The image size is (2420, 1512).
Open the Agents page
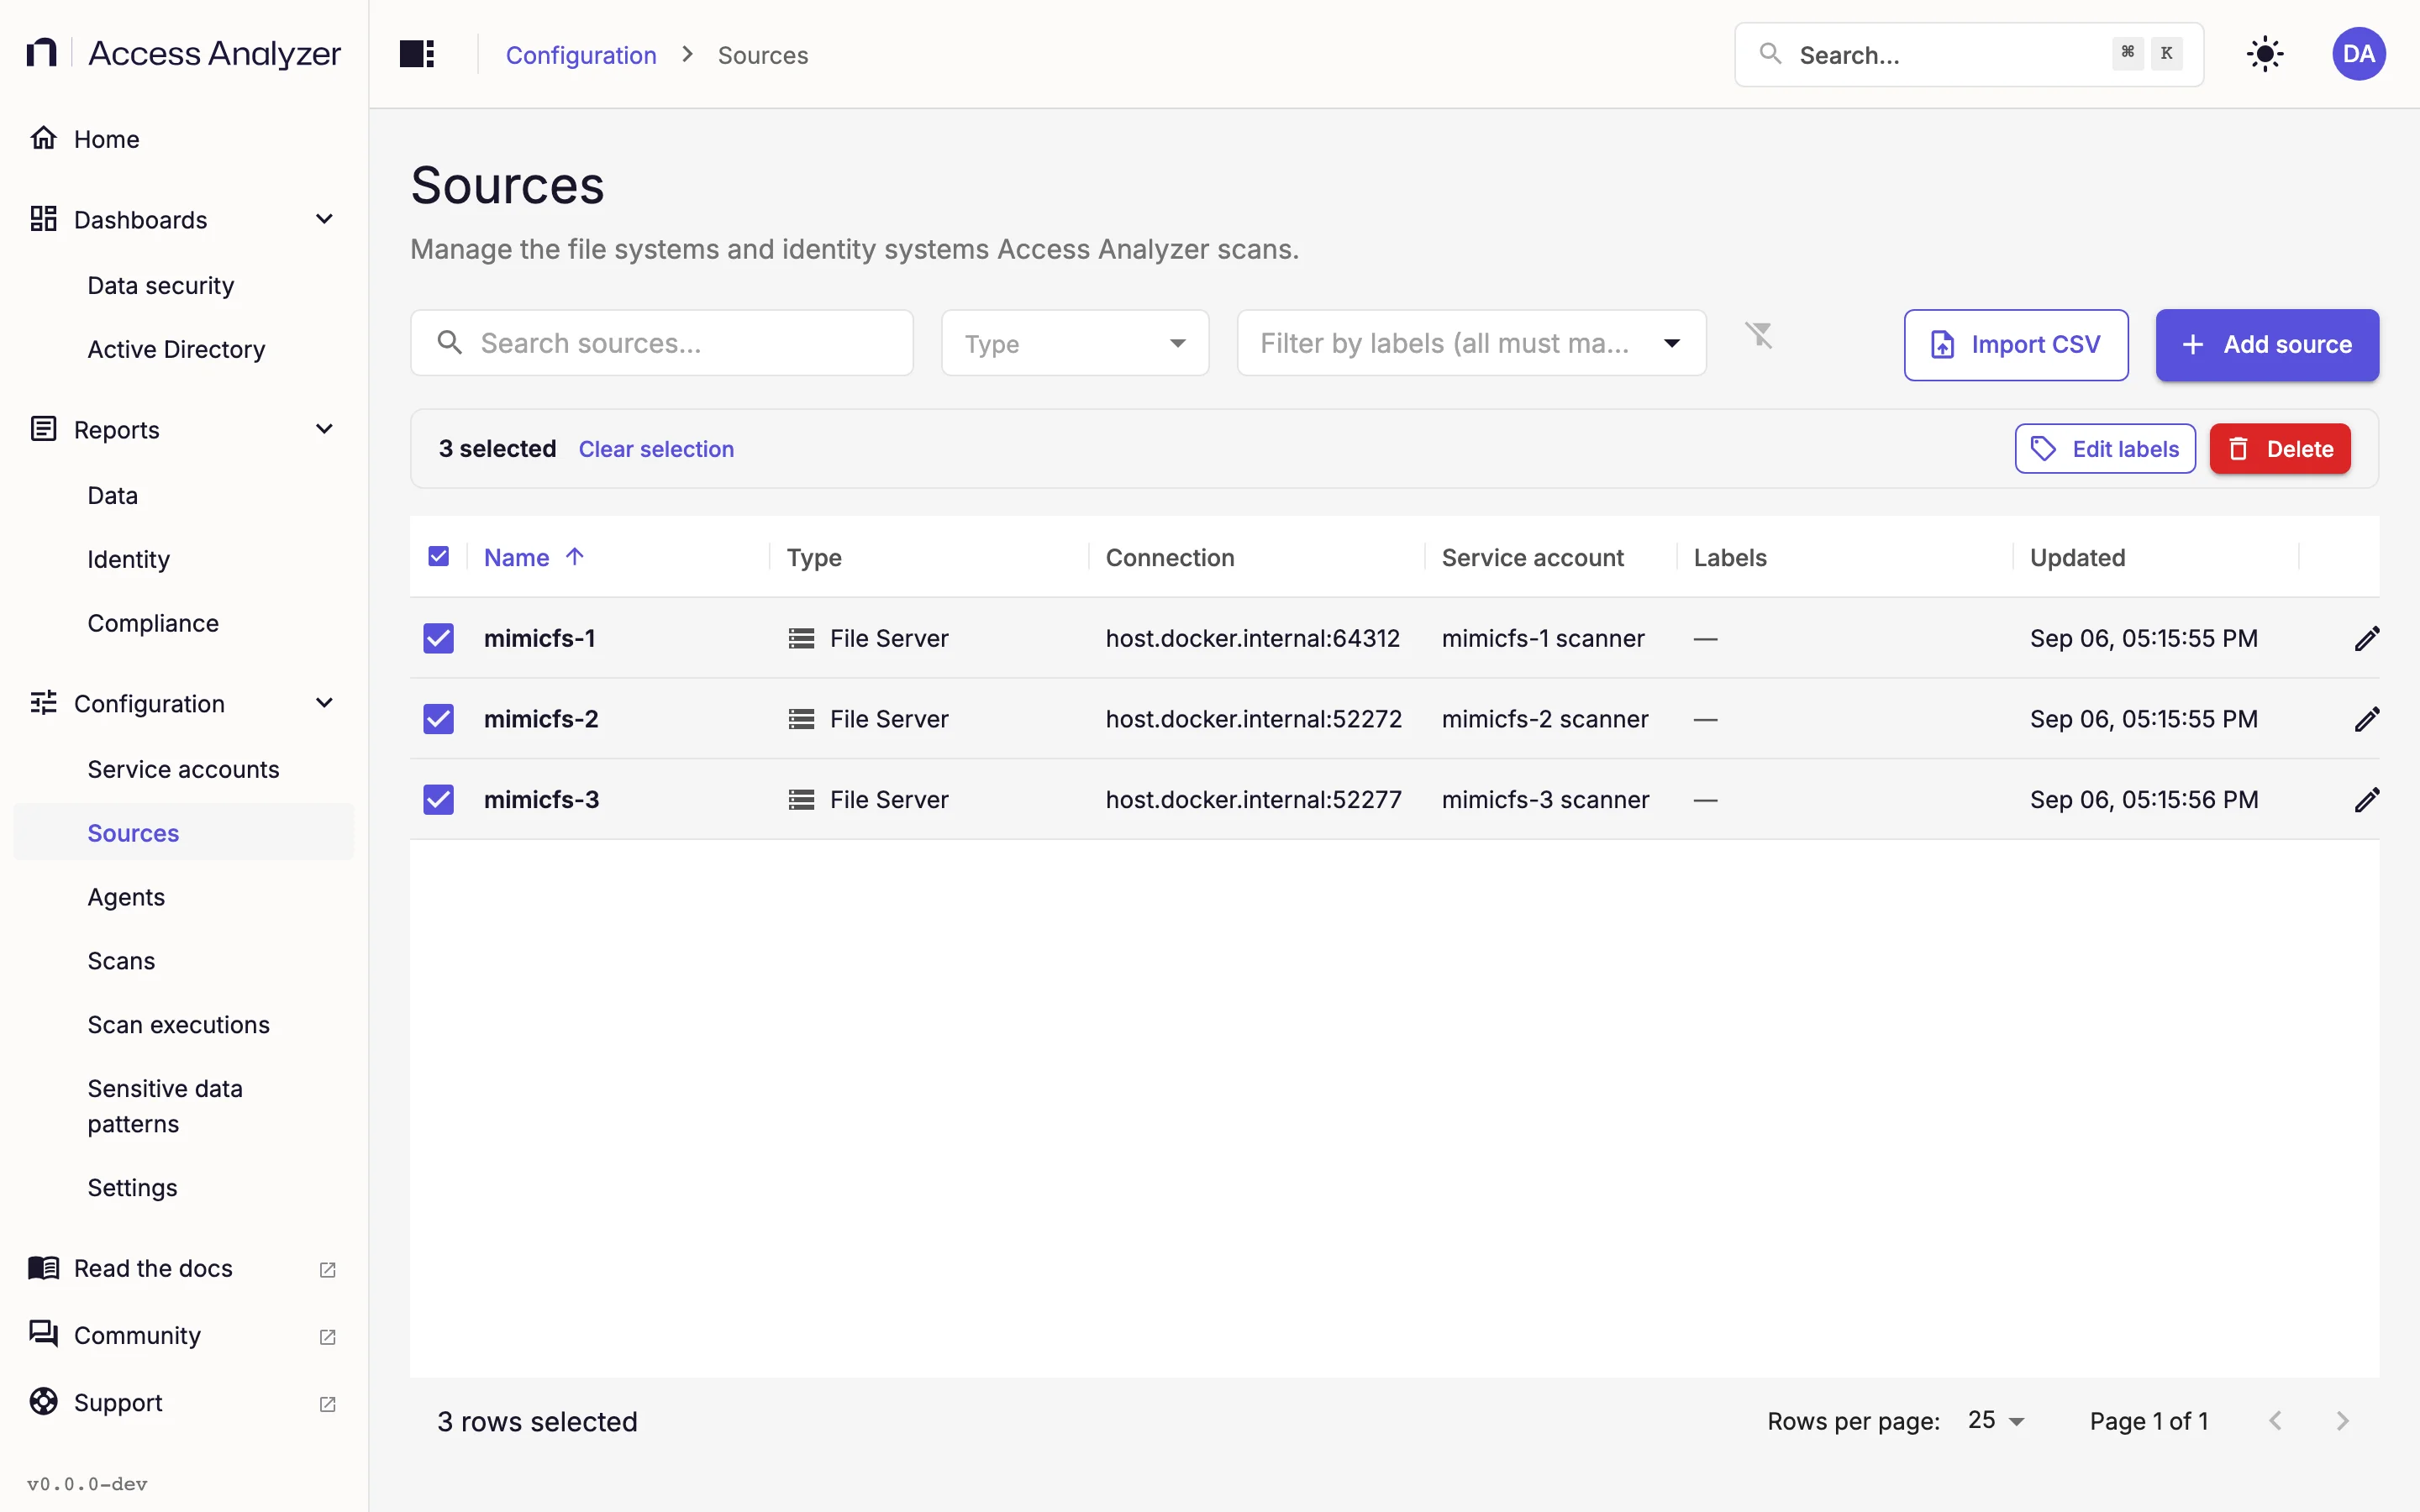126,897
